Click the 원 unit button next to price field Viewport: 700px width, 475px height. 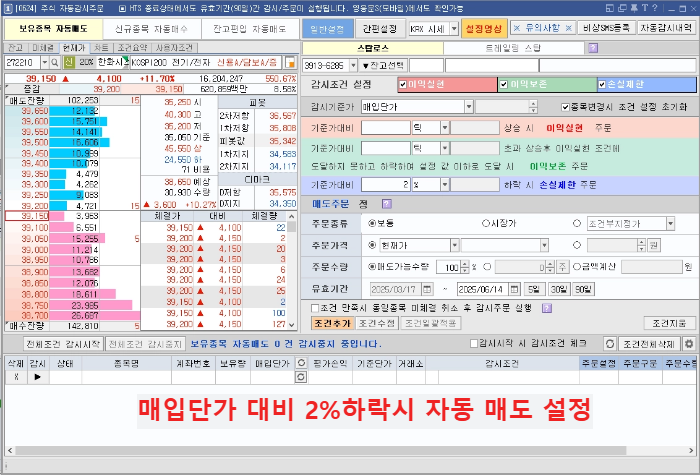654,245
